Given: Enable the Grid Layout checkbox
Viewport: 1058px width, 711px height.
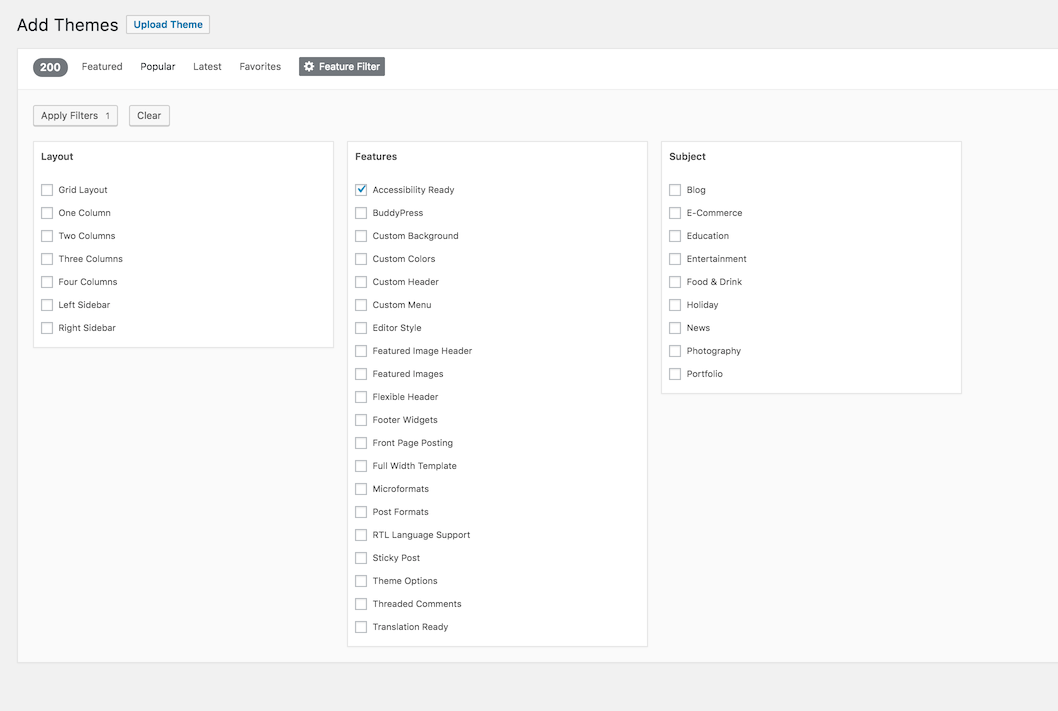Looking at the screenshot, I should coord(47,190).
